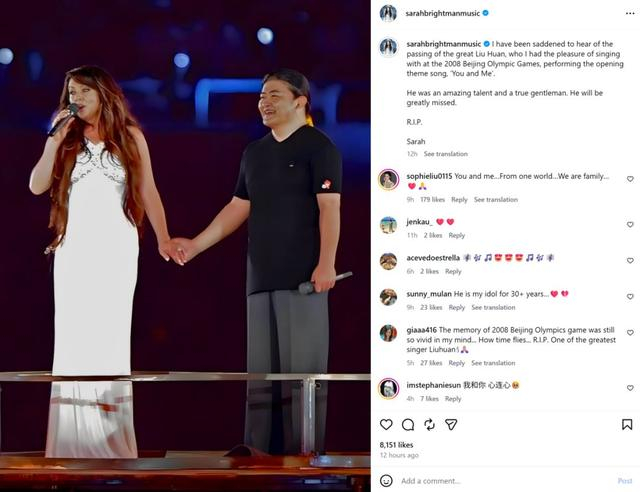640x492 pixels.
Task: Repost using the circular arrows icon
Action: (x=429, y=425)
